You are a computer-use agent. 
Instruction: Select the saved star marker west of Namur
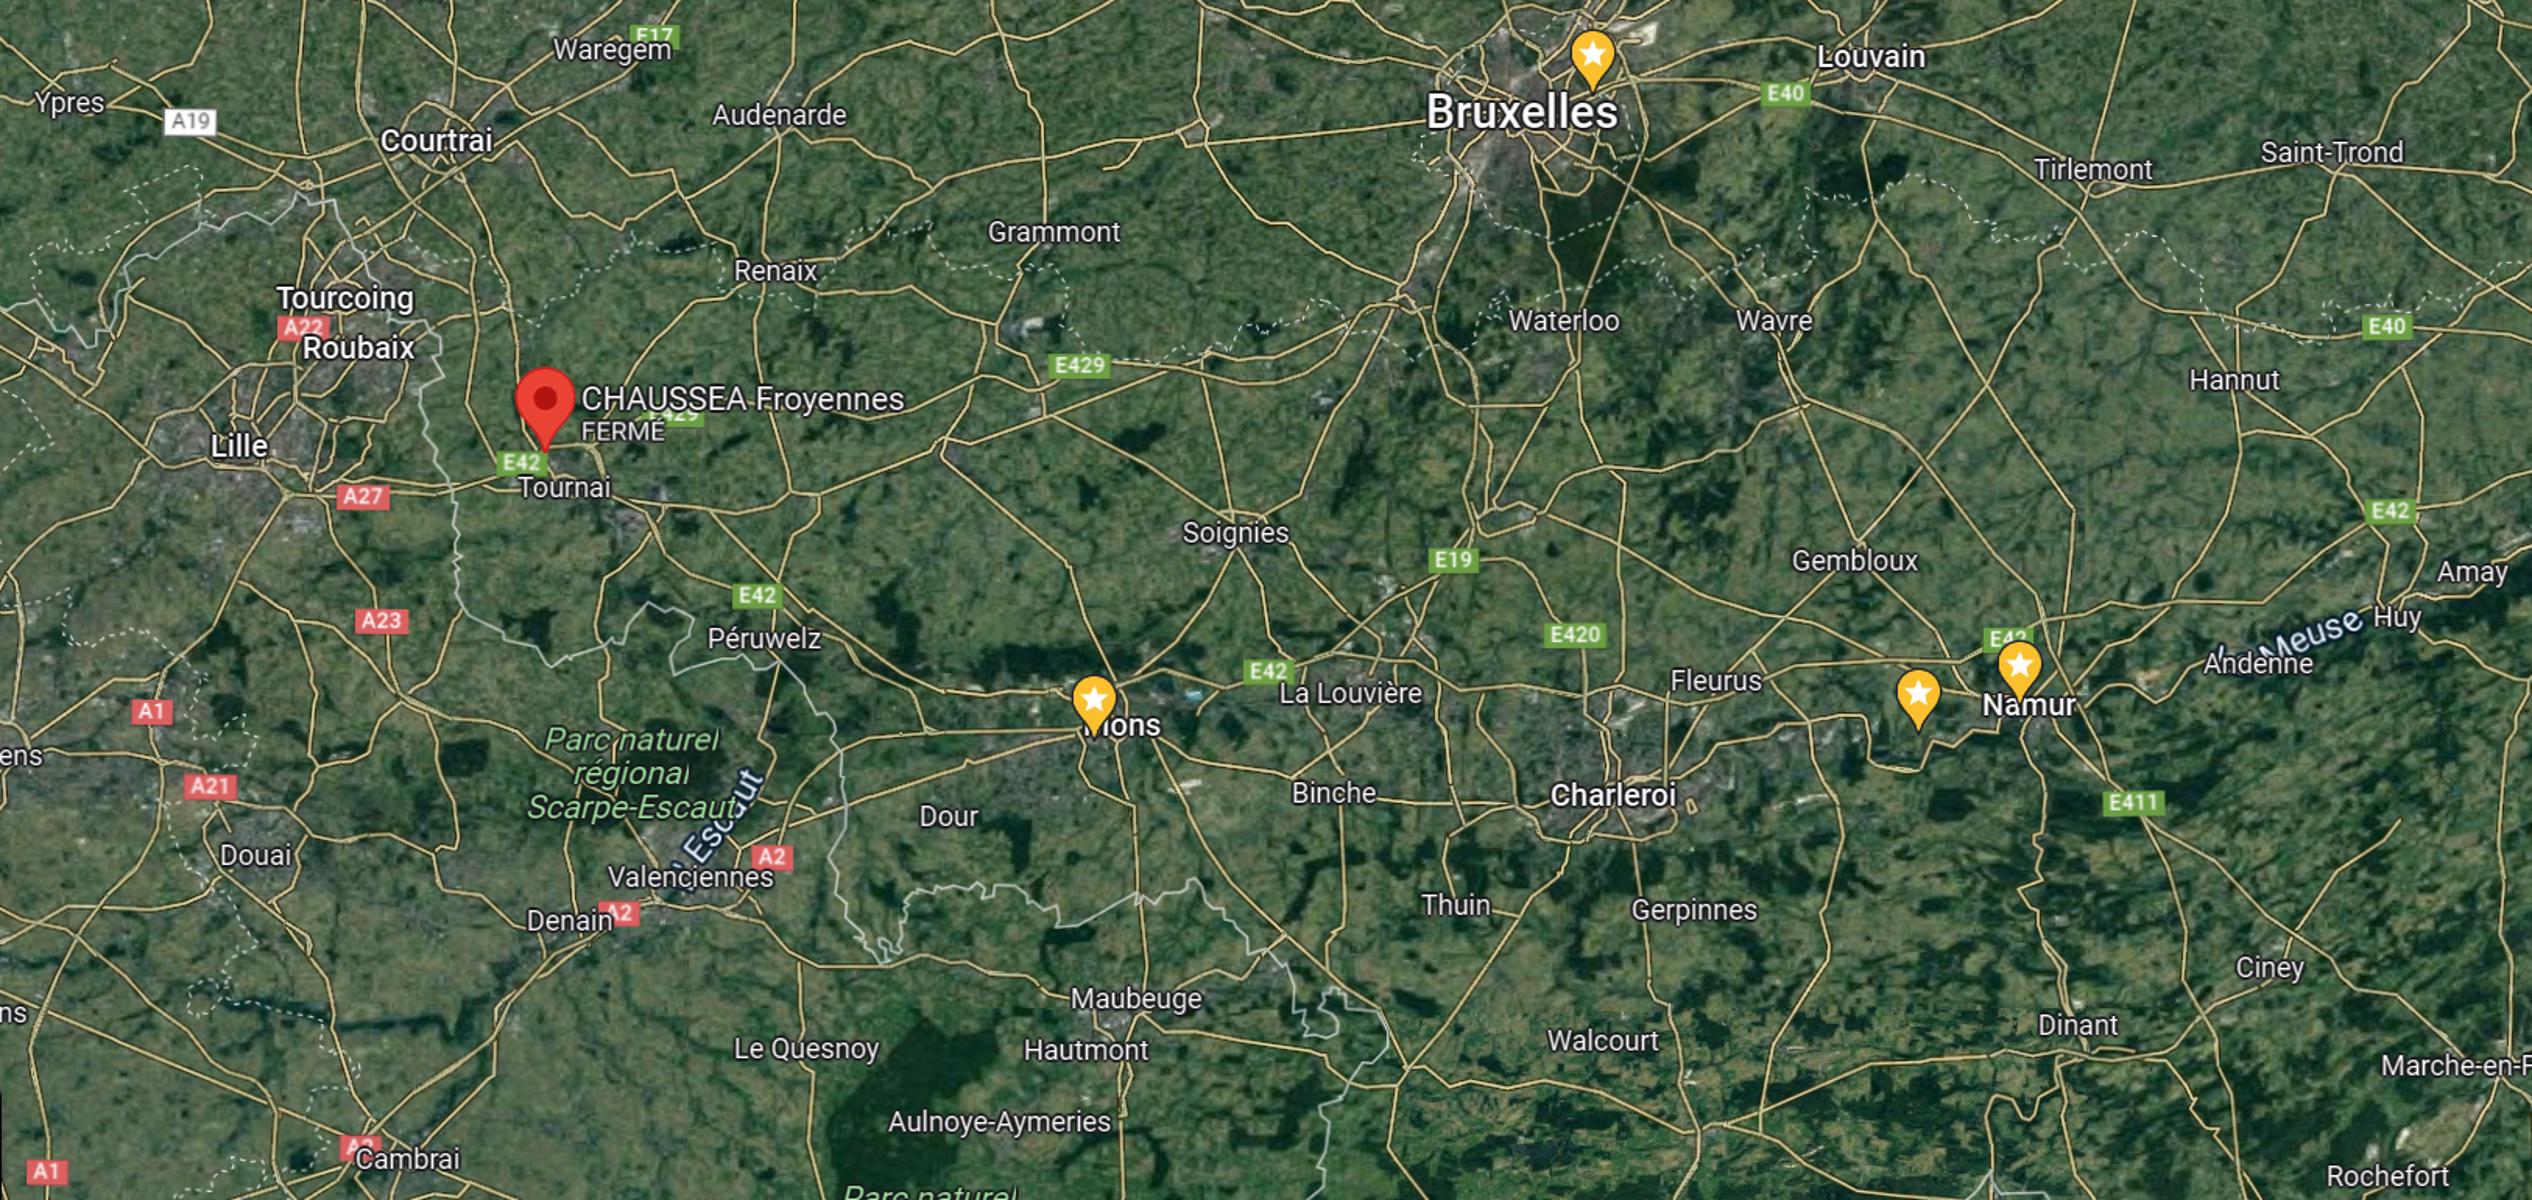[x=1917, y=698]
